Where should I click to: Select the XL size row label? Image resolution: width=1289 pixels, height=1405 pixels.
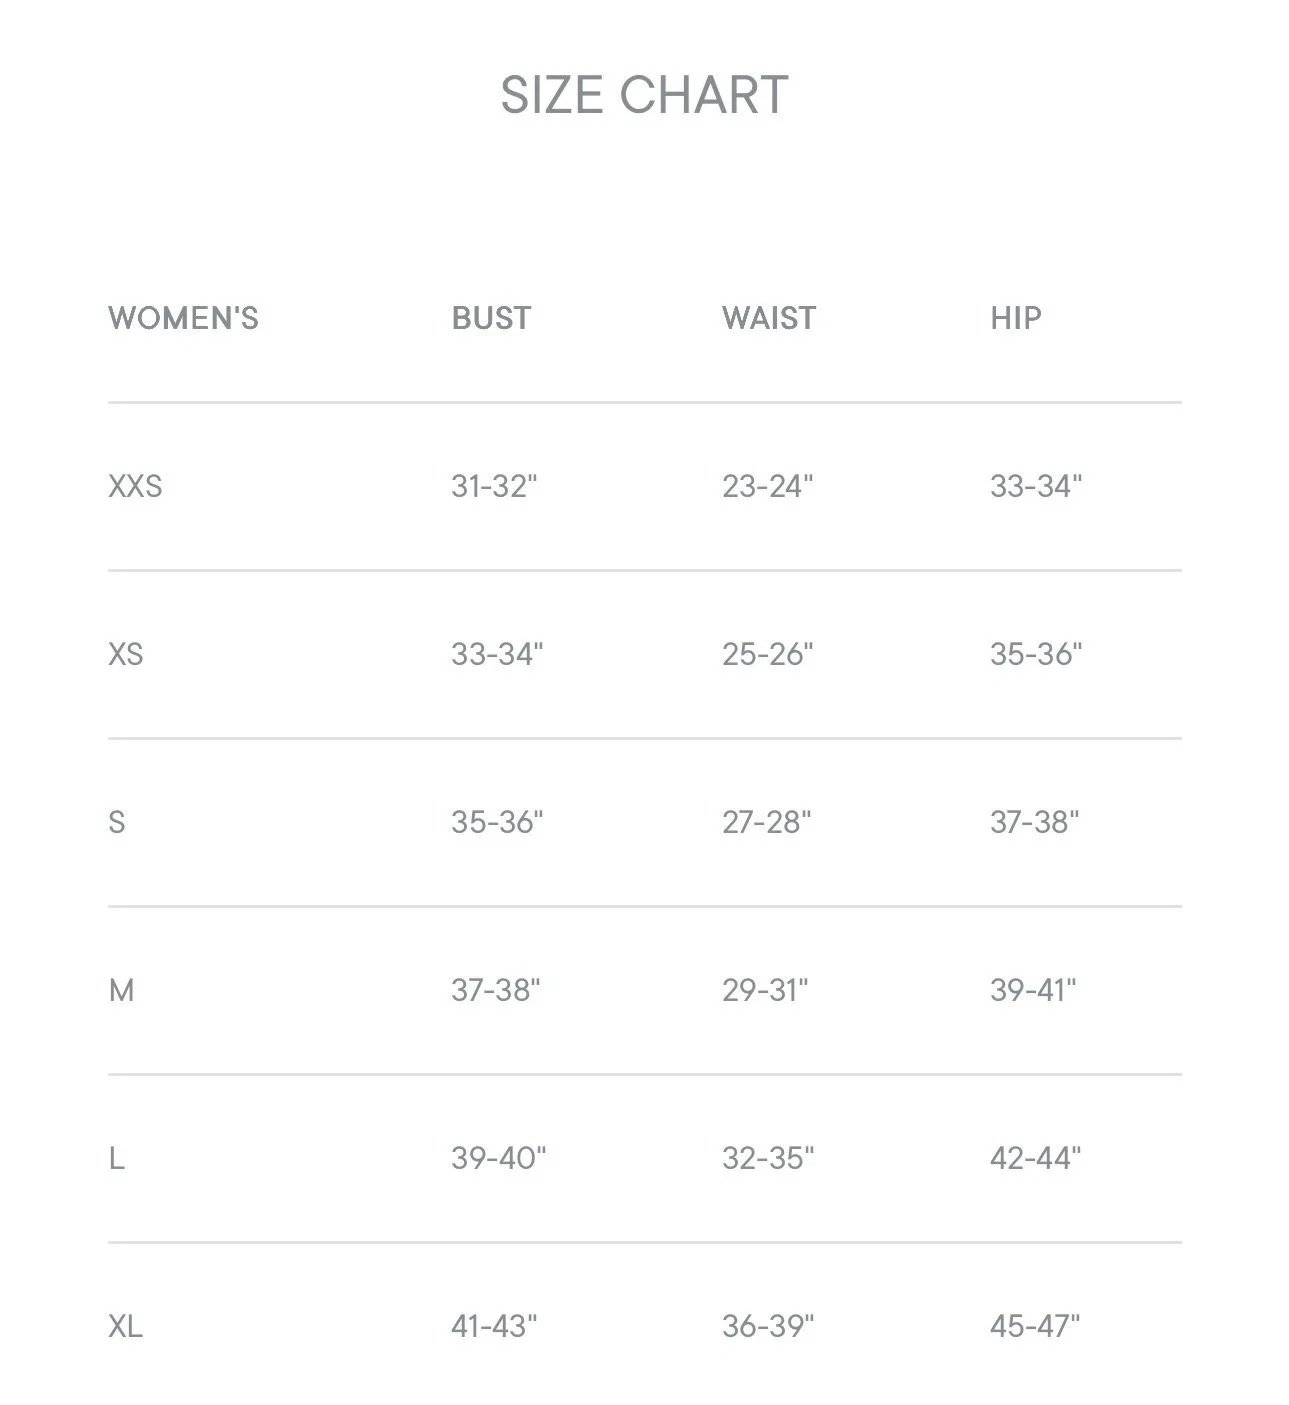(x=125, y=1326)
